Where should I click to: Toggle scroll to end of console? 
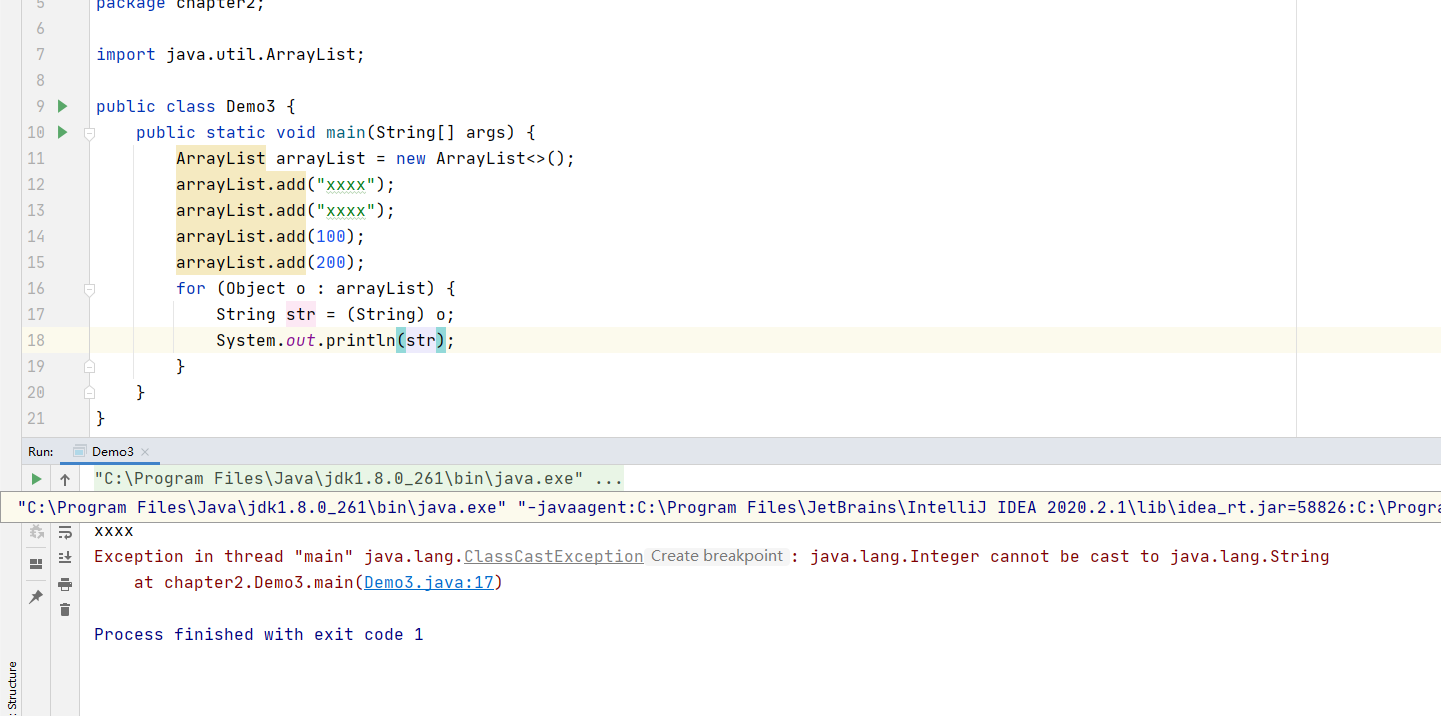65,557
